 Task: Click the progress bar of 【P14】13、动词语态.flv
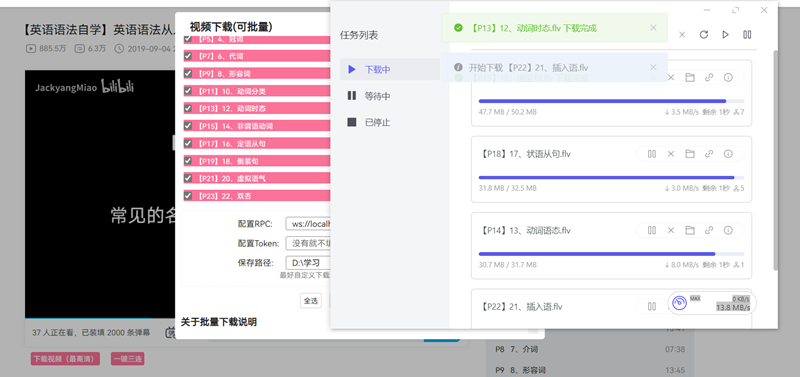tap(611, 254)
